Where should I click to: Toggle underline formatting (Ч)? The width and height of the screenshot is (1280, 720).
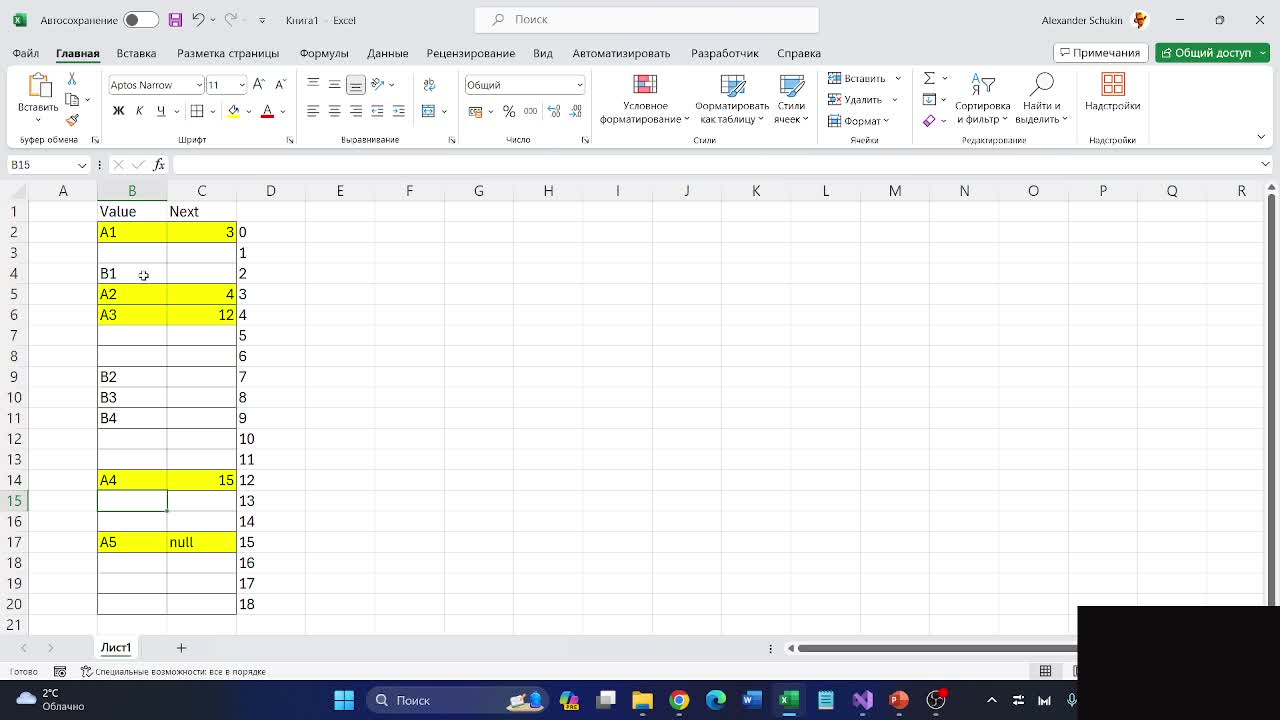(x=160, y=111)
